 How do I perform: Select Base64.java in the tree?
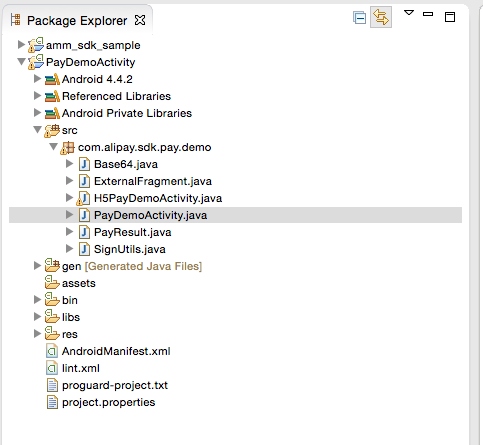click(126, 164)
